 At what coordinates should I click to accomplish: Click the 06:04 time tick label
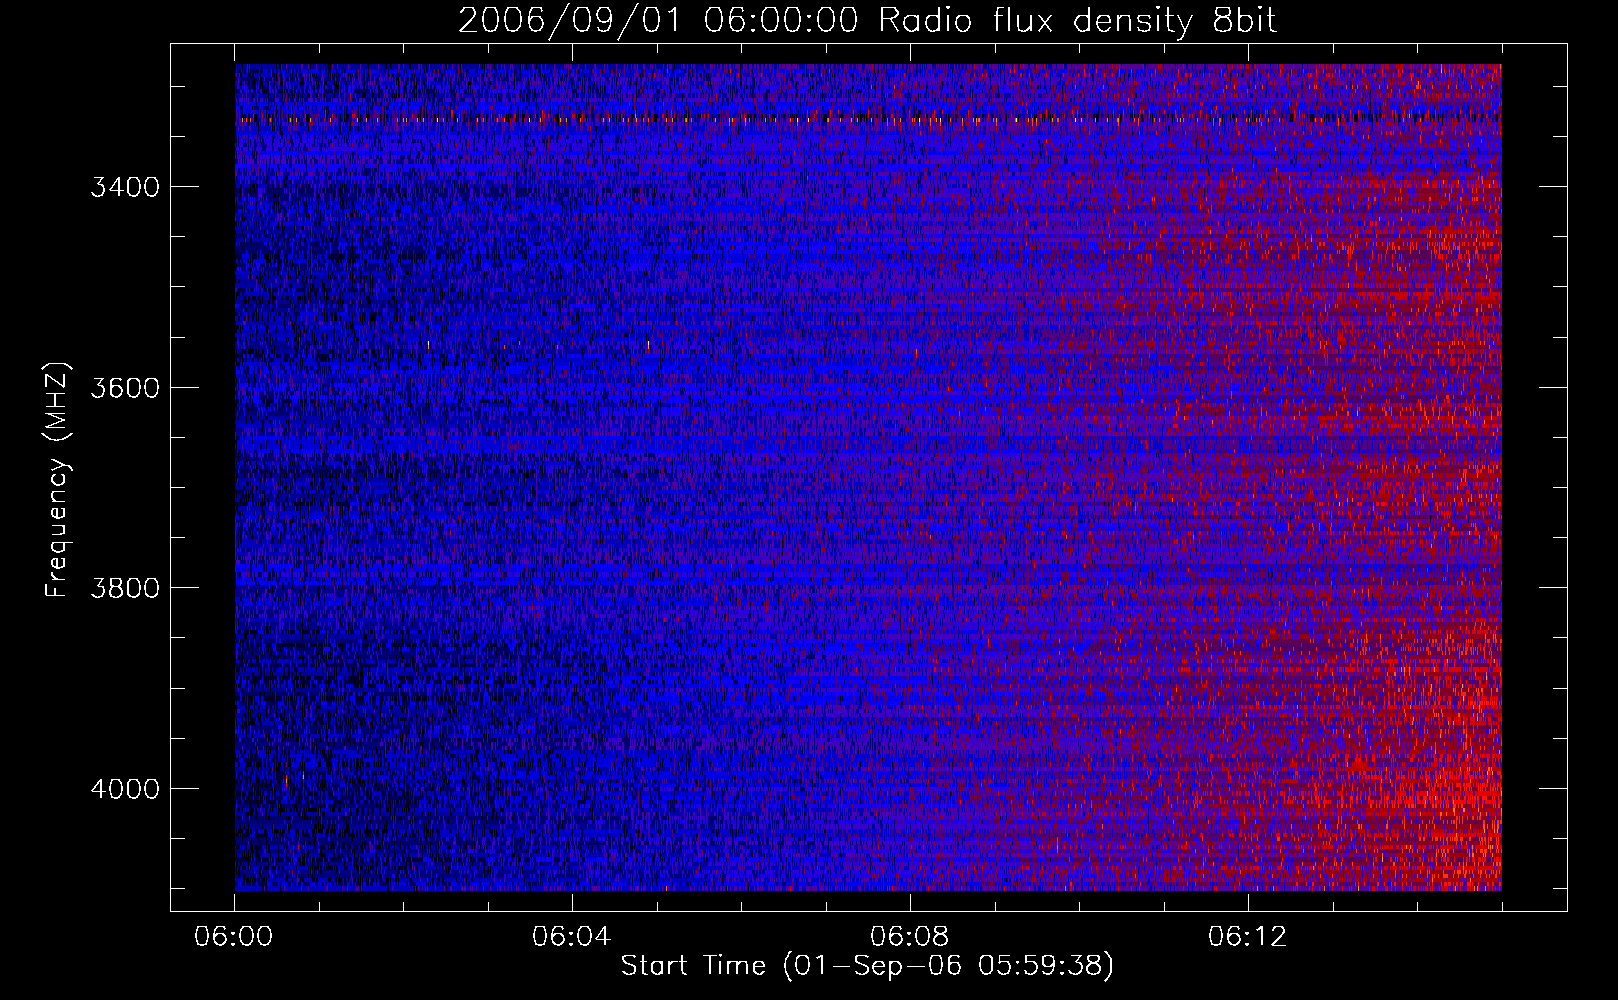pos(572,937)
